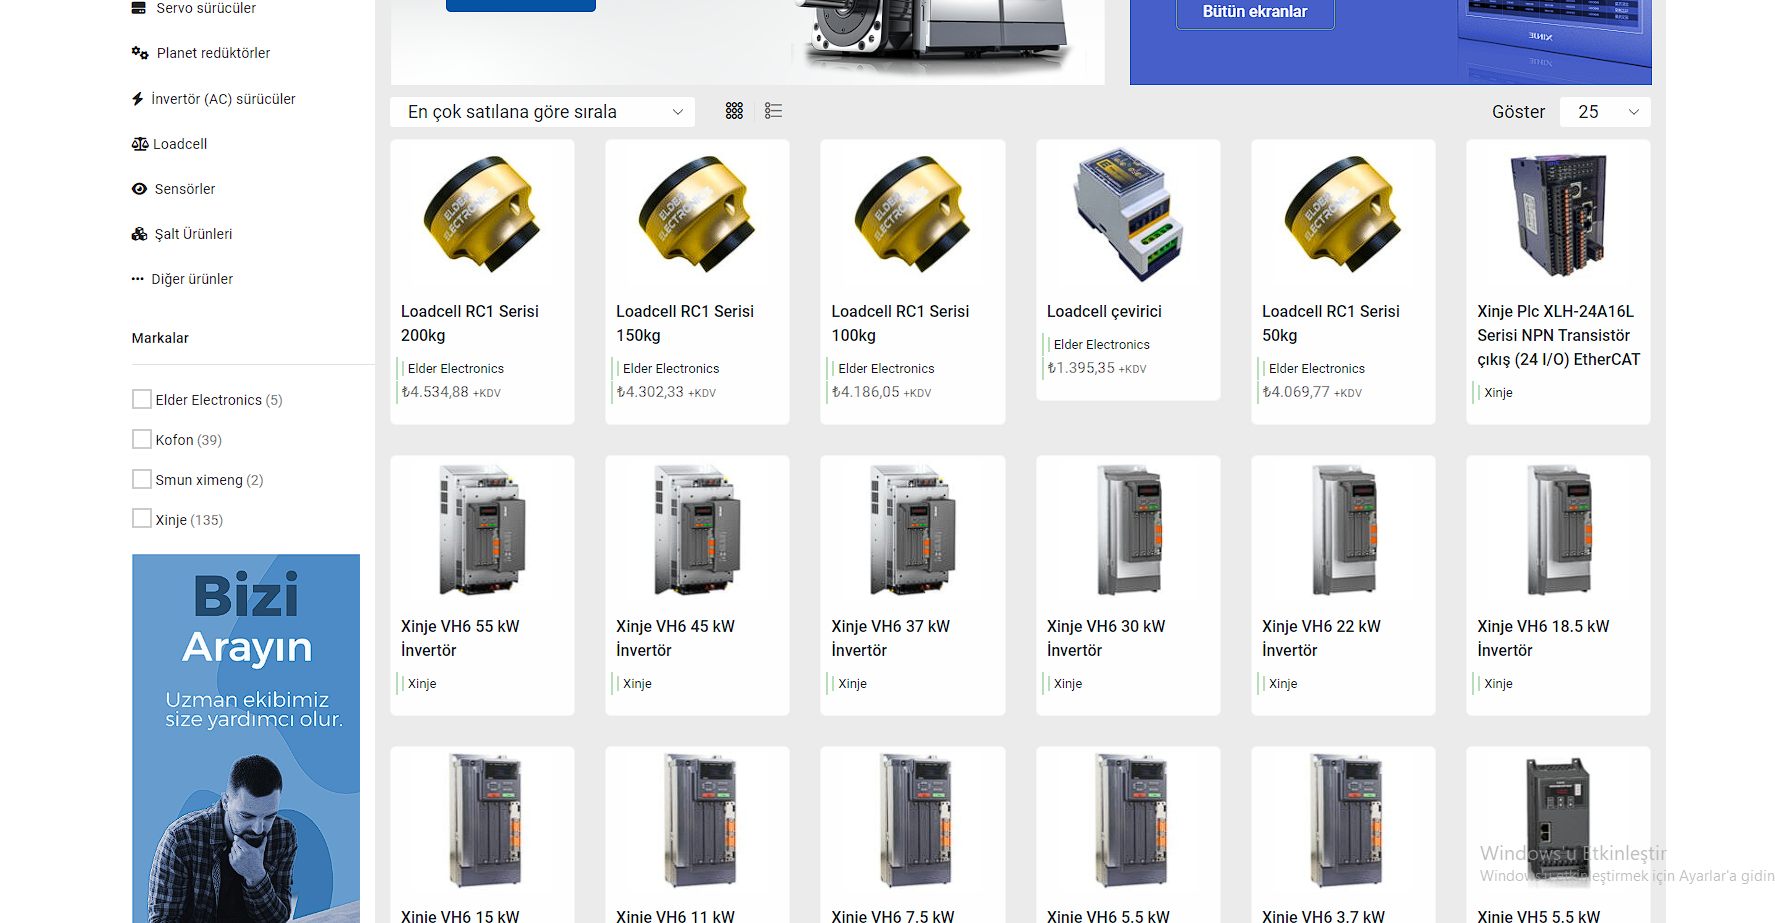Click Xinje VH6 3.7 kW inverter image
1775x923 pixels.
point(1343,820)
